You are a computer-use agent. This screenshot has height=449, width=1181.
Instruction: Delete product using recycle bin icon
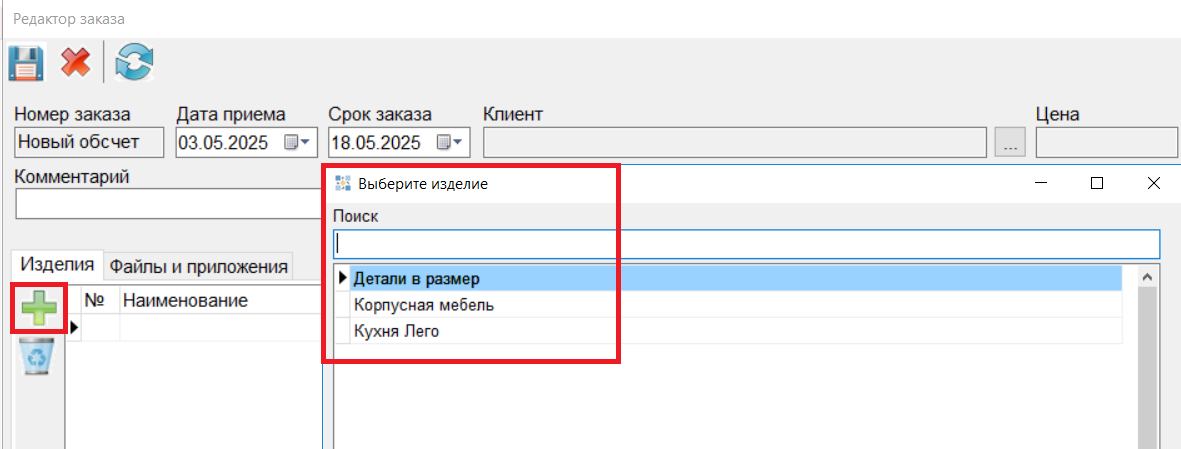click(x=39, y=356)
